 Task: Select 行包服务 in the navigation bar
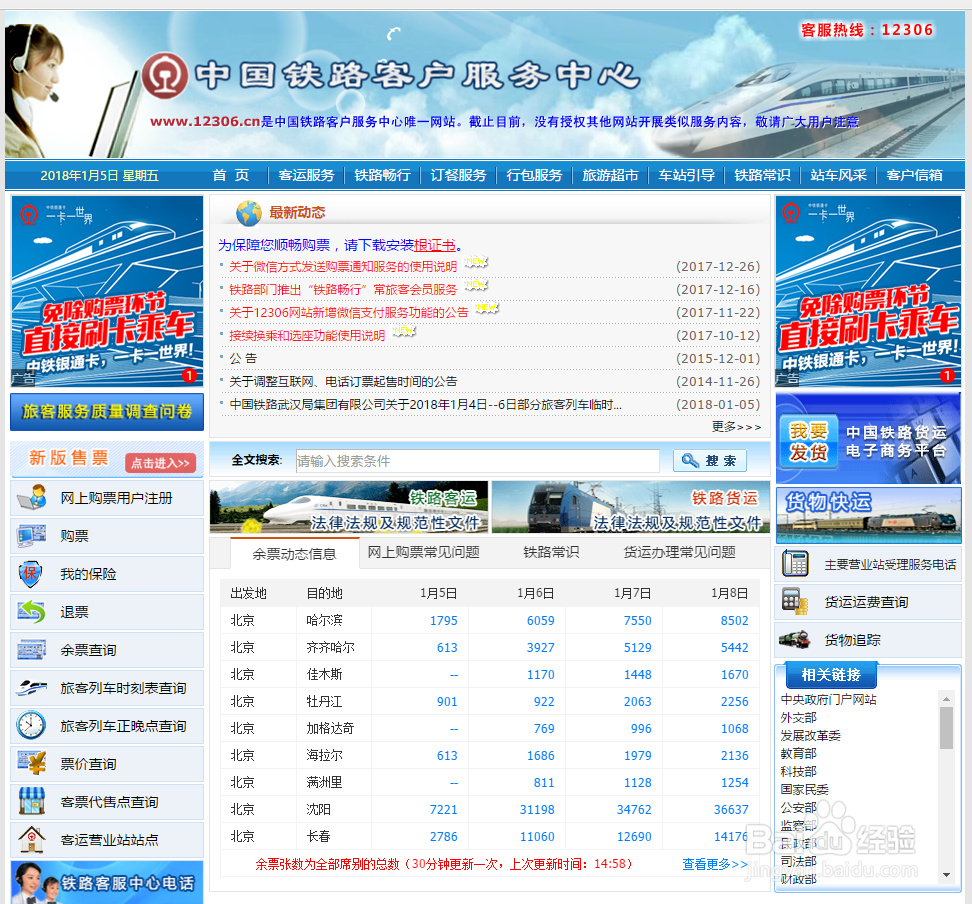point(534,175)
